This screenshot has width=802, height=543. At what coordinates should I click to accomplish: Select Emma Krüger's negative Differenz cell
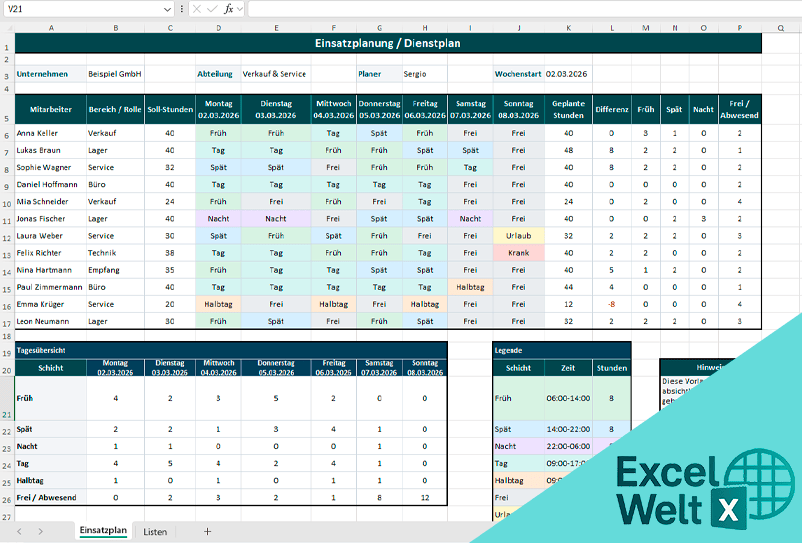(x=610, y=304)
